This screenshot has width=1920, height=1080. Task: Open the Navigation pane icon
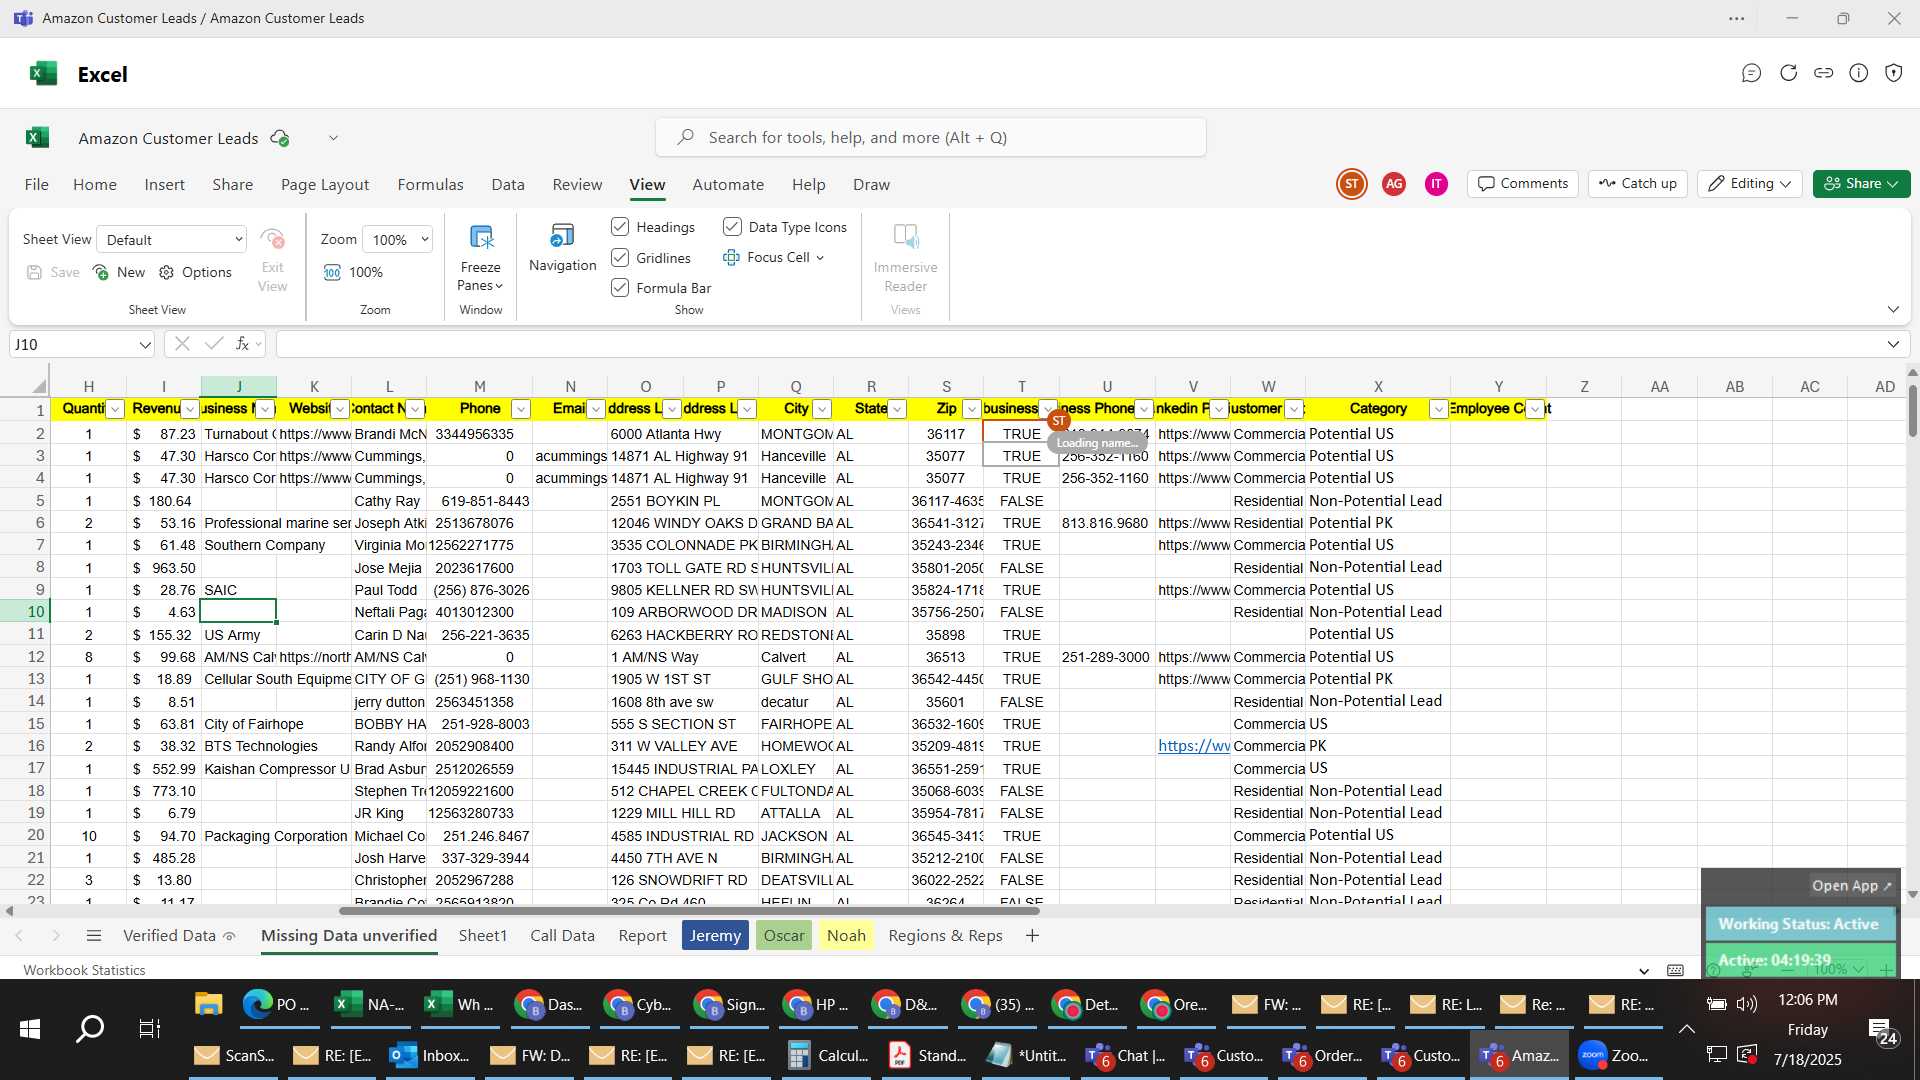[562, 236]
